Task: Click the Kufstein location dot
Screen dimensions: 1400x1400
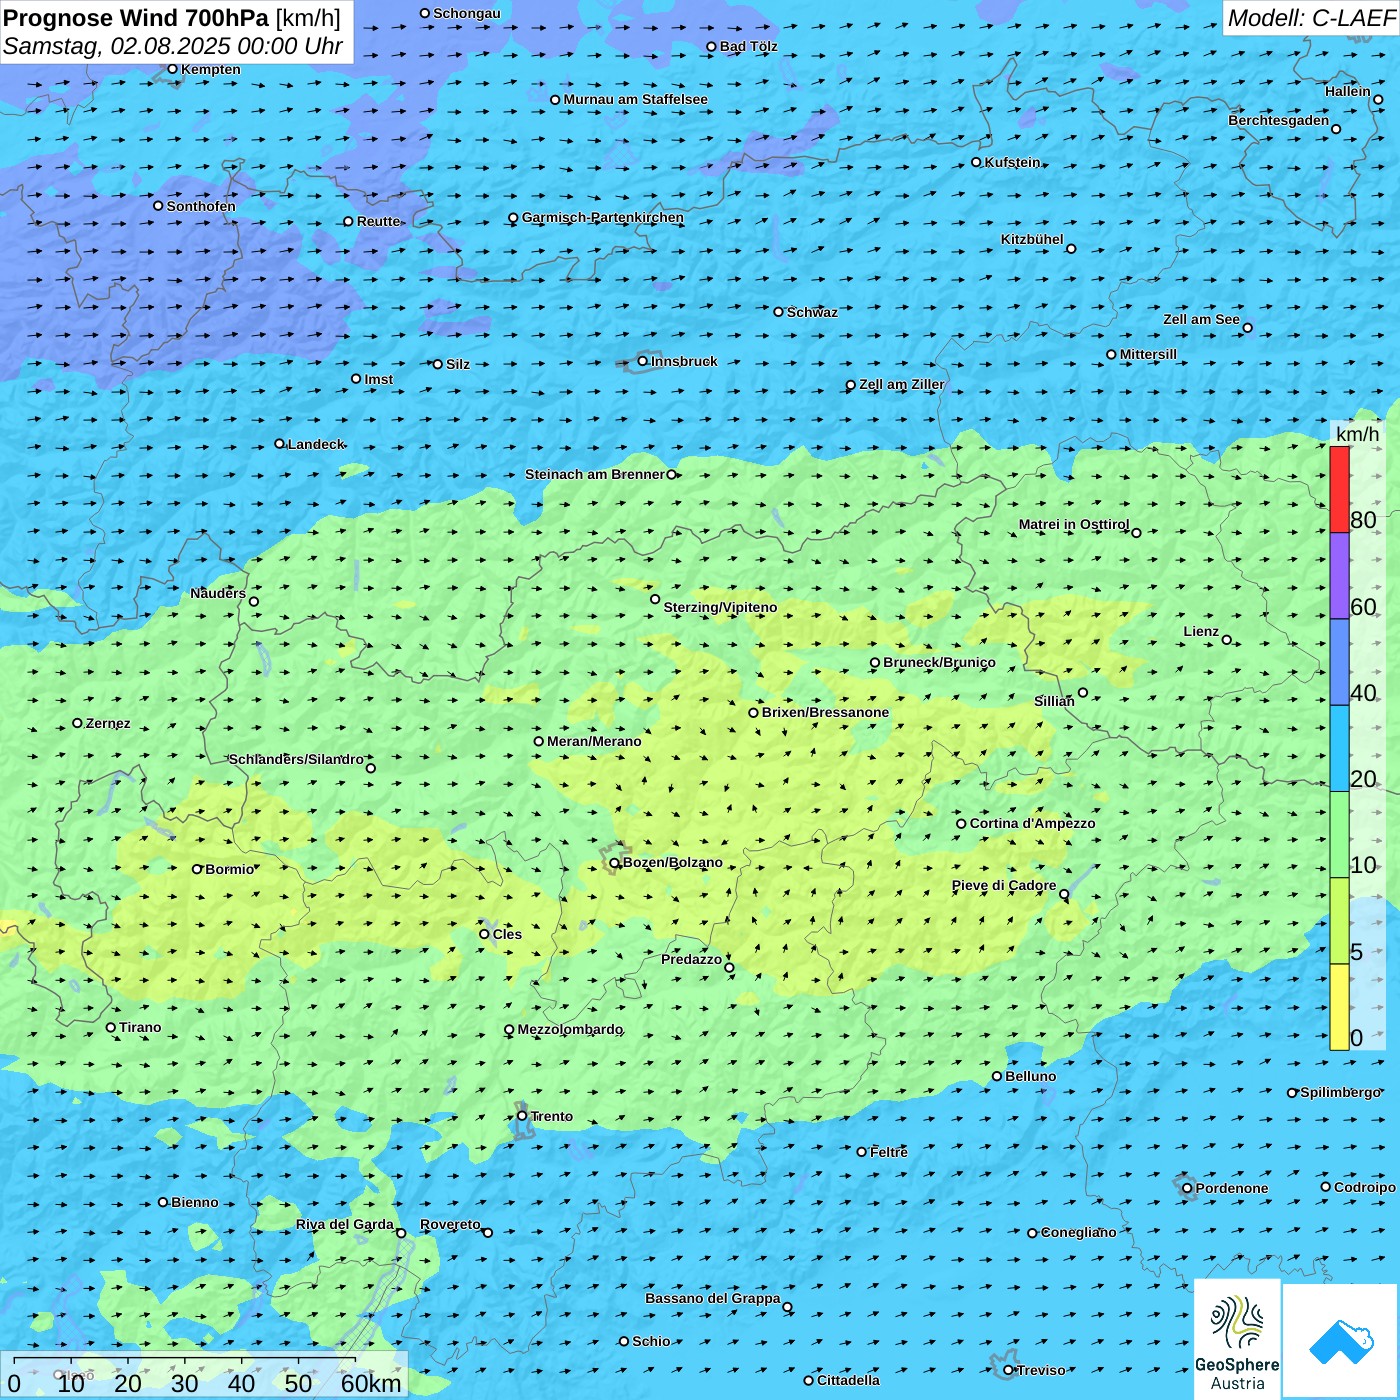Action: pyautogui.click(x=977, y=162)
